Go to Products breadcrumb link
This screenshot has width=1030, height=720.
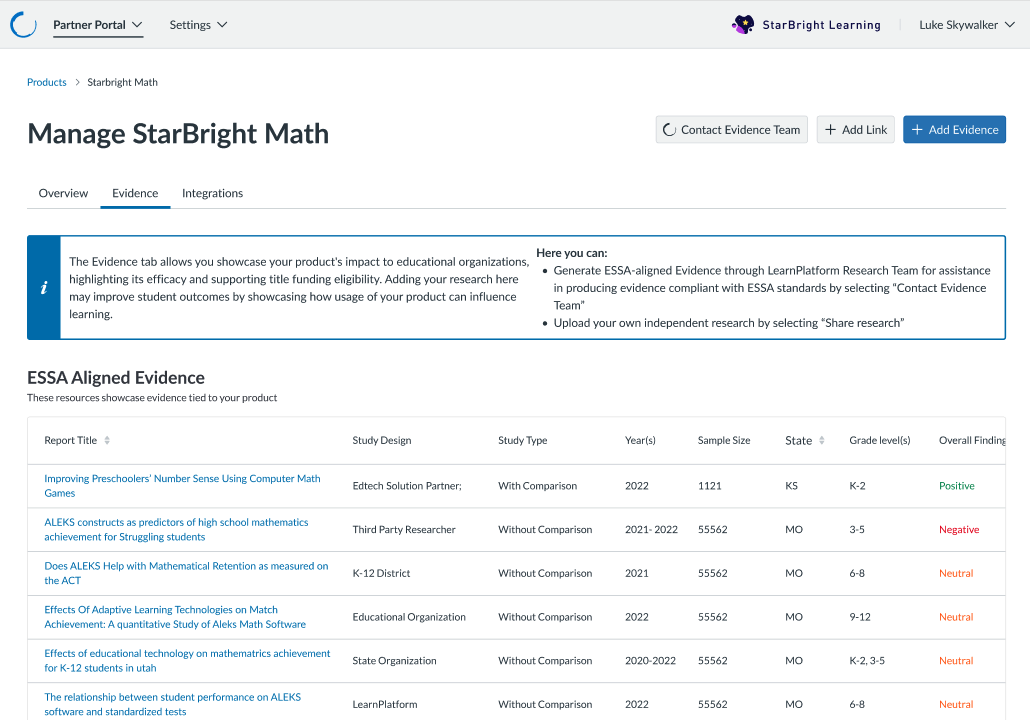pyautogui.click(x=47, y=82)
